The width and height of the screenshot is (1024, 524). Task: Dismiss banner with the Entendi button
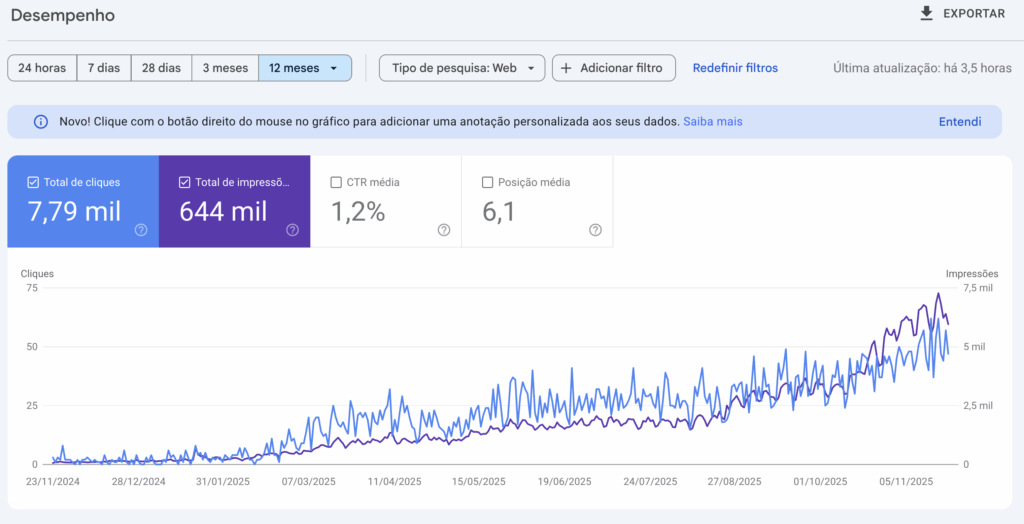[959, 122]
